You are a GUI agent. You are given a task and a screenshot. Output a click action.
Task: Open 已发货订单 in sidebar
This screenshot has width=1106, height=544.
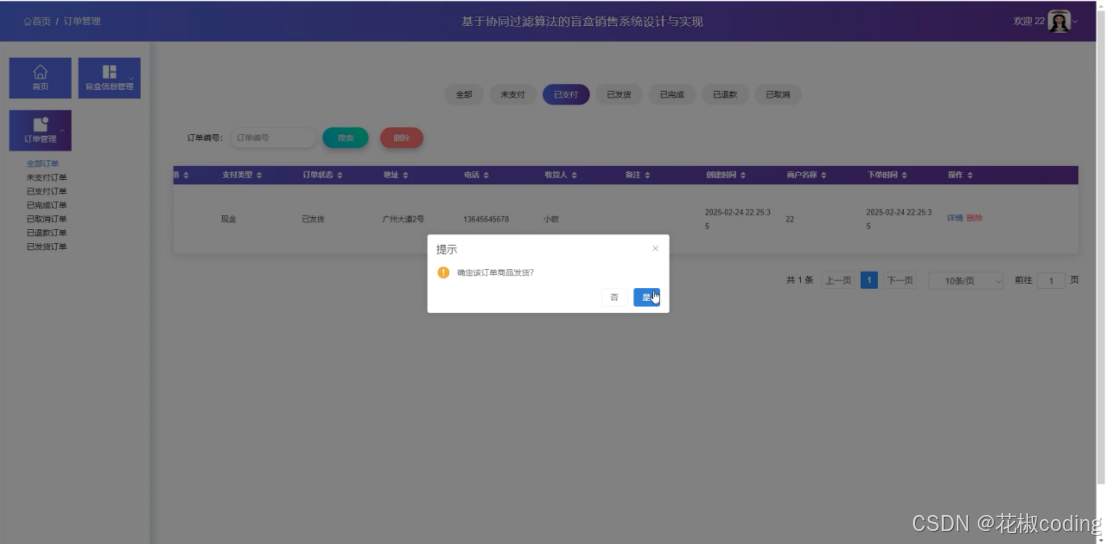pyautogui.click(x=47, y=246)
